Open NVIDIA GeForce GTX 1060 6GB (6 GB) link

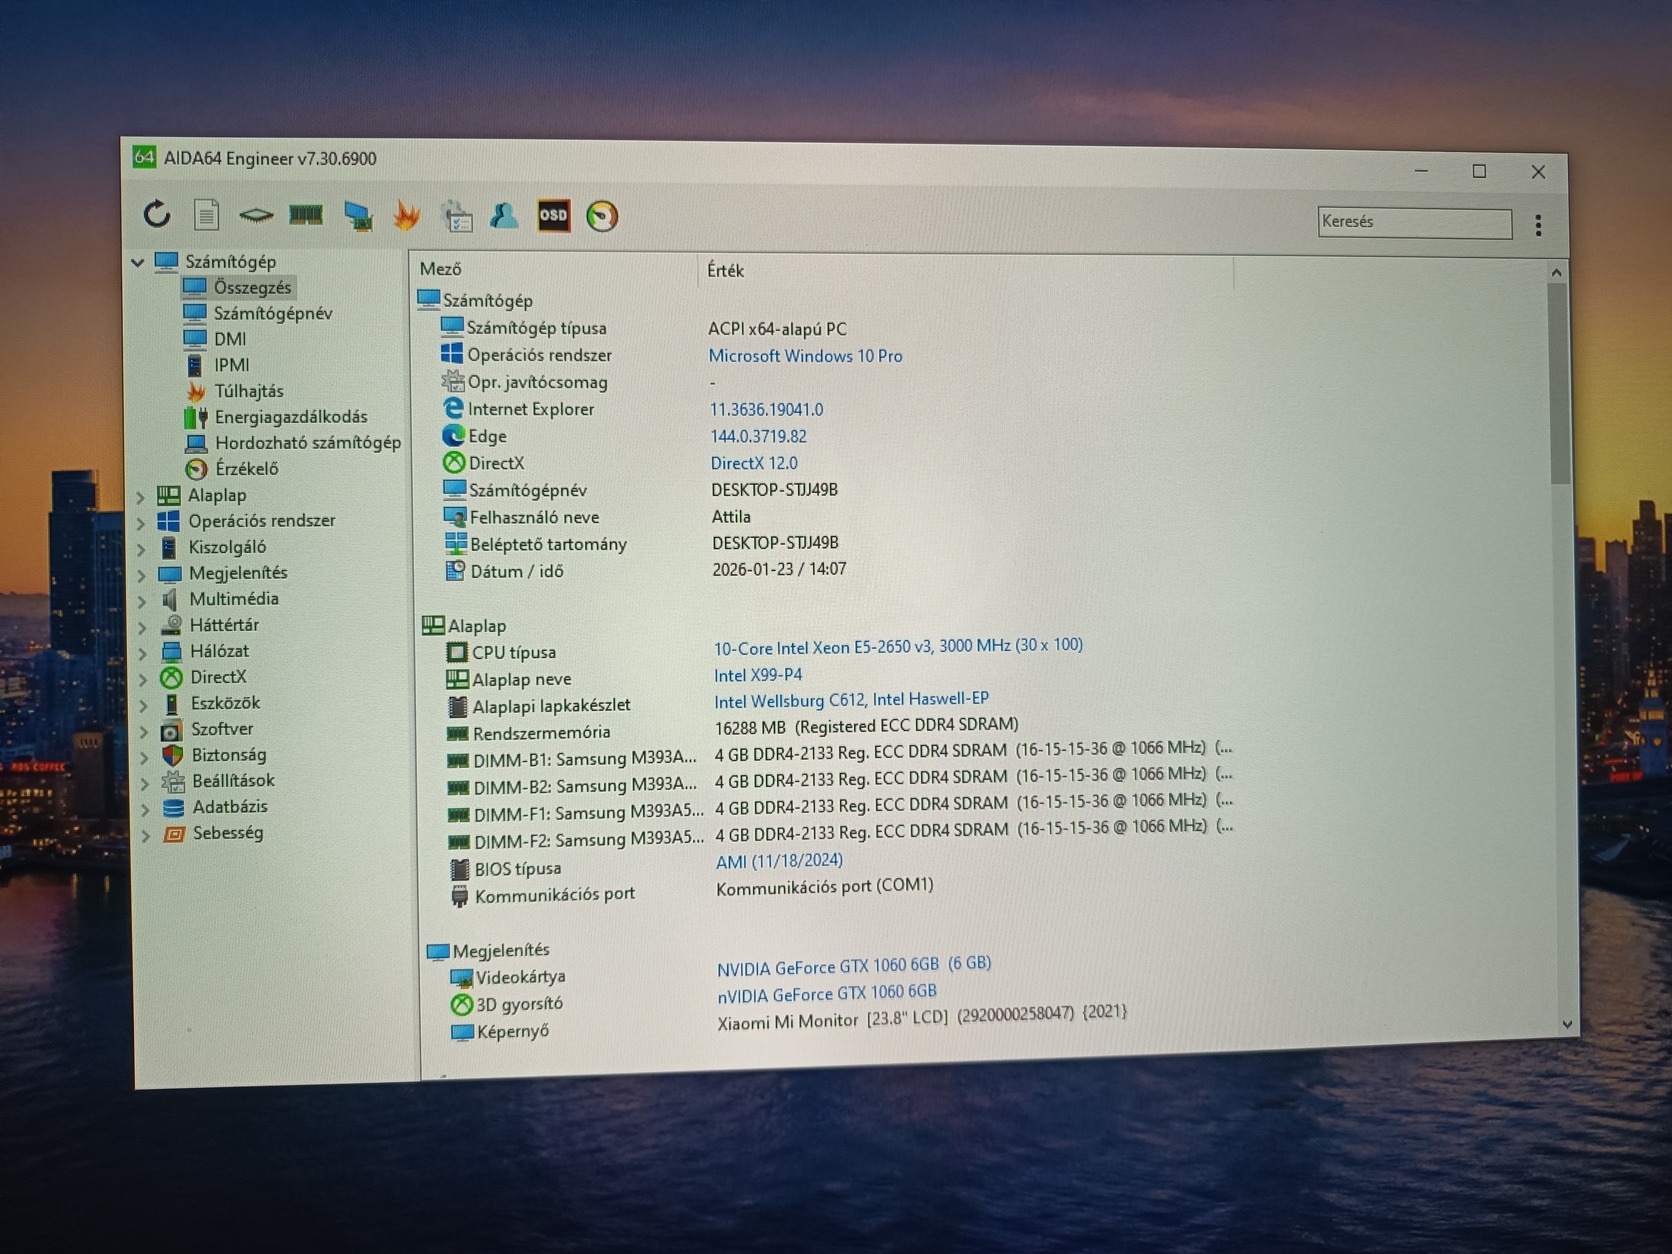click(854, 966)
